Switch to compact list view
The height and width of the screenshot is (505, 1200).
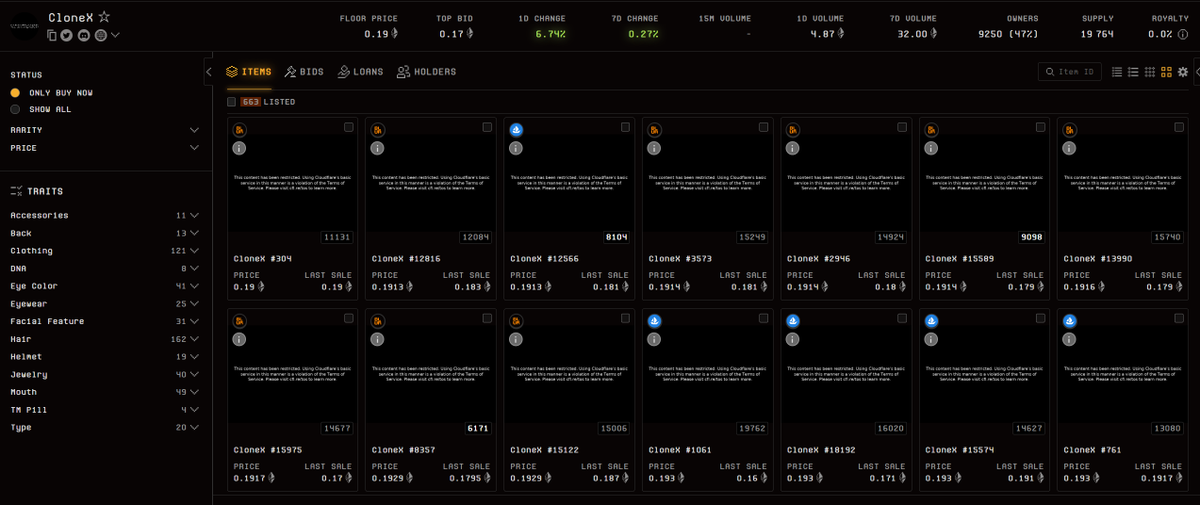pyautogui.click(x=1117, y=72)
